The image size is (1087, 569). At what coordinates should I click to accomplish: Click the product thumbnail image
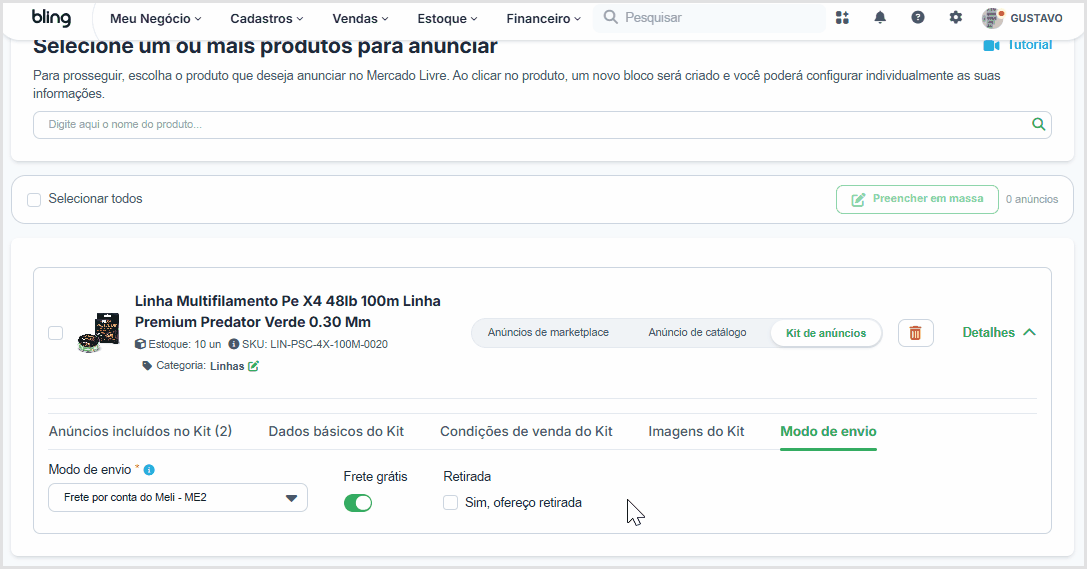pyautogui.click(x=99, y=333)
